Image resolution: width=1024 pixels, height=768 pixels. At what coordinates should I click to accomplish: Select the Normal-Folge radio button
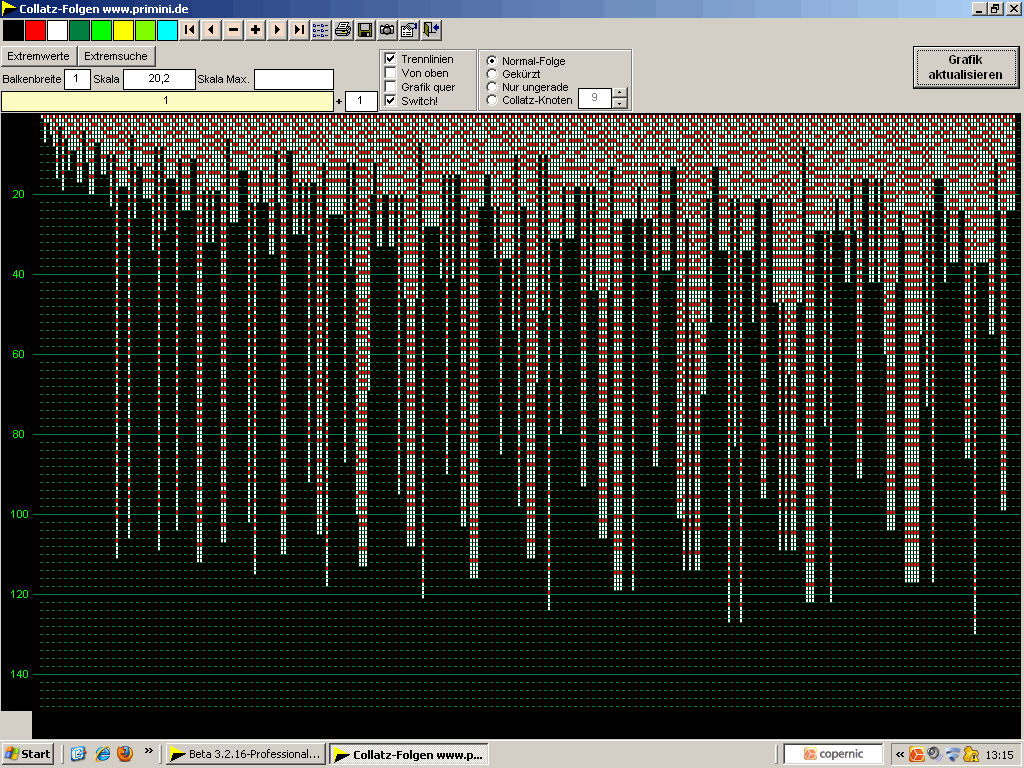(492, 61)
